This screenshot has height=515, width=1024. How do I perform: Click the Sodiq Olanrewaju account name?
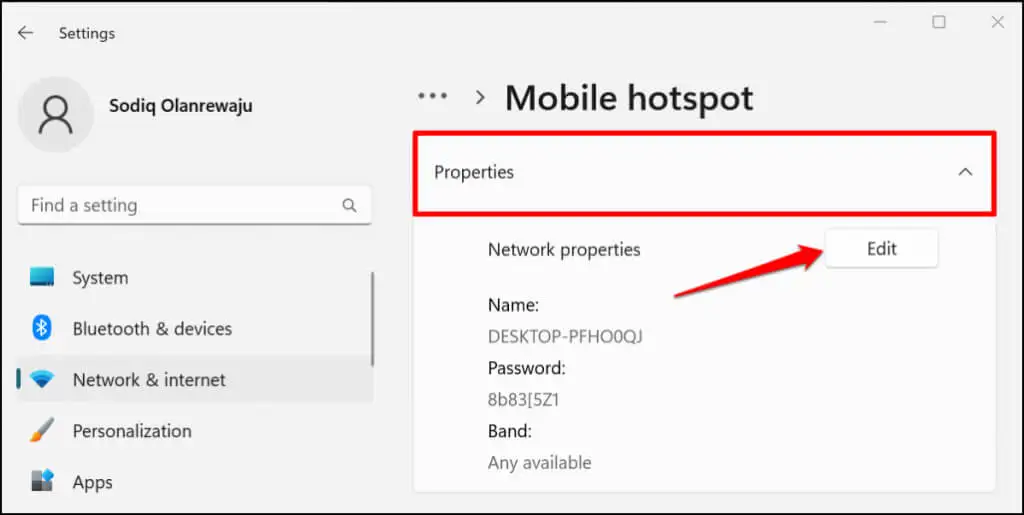pyautogui.click(x=181, y=106)
